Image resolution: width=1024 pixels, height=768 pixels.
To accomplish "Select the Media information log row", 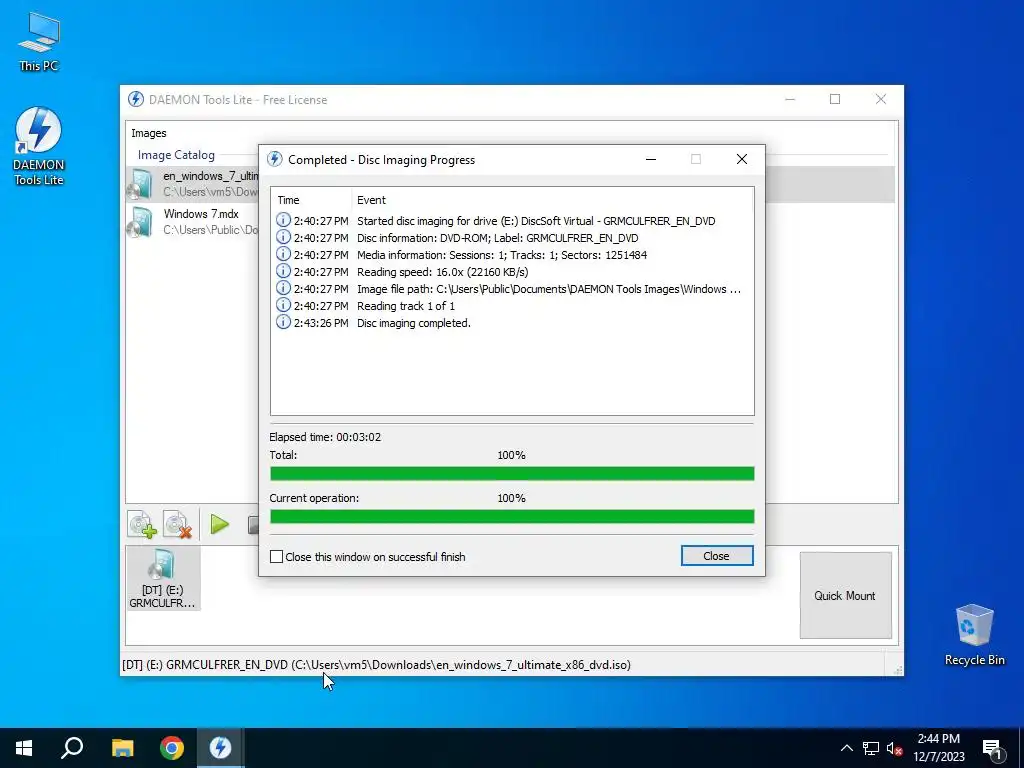I will [x=512, y=255].
